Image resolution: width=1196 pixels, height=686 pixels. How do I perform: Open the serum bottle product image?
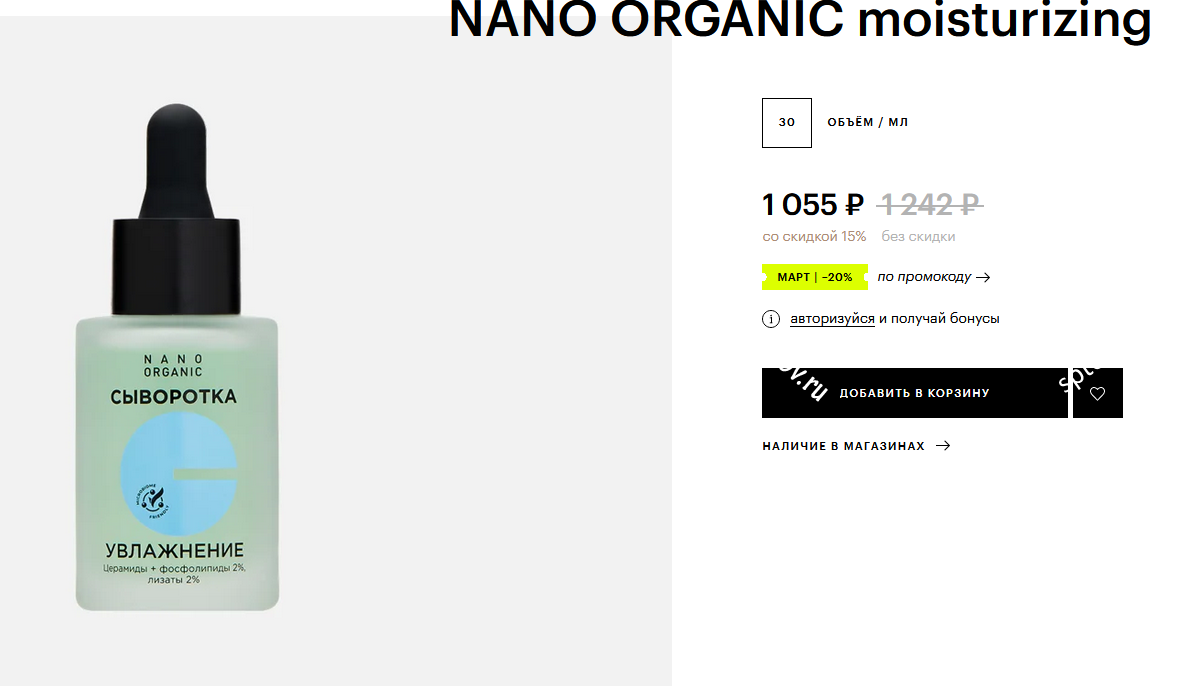[177, 357]
